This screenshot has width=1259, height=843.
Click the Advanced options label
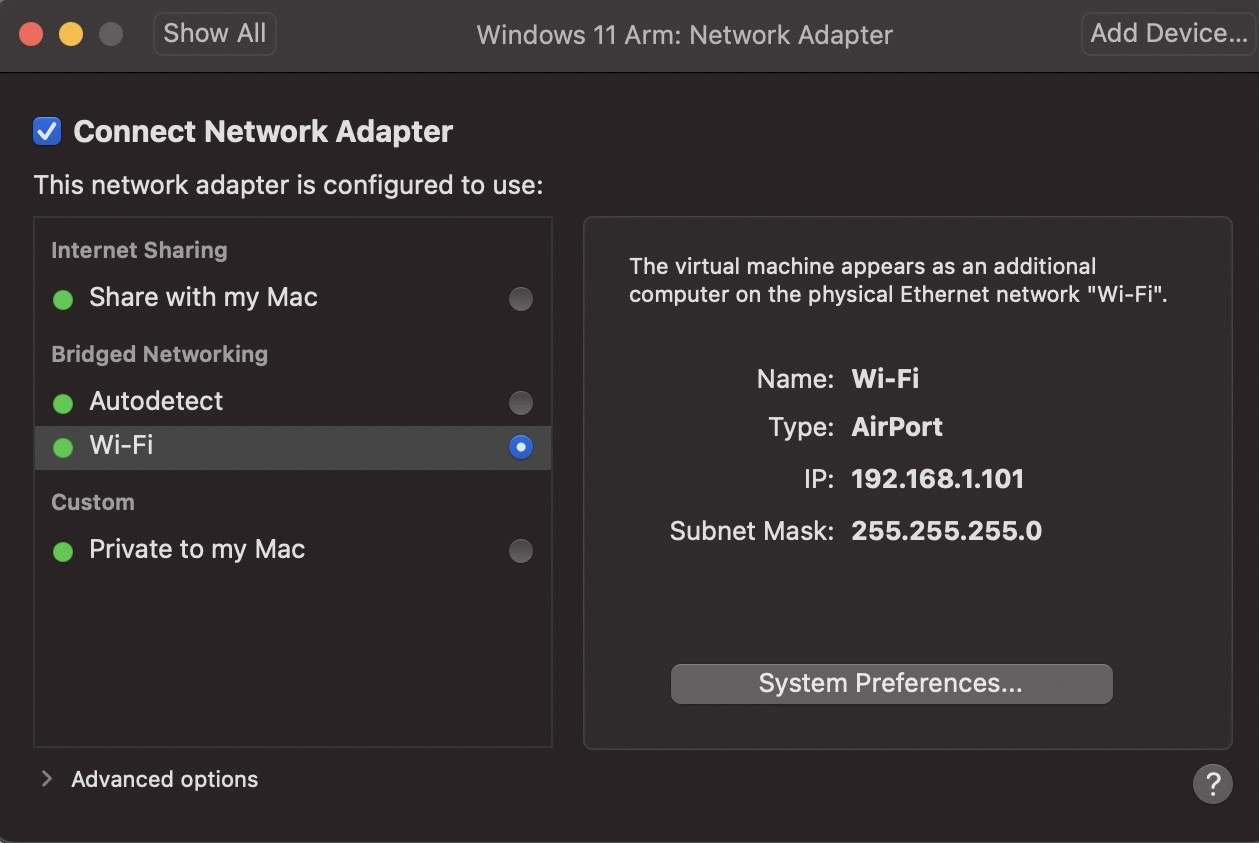[x=165, y=779]
